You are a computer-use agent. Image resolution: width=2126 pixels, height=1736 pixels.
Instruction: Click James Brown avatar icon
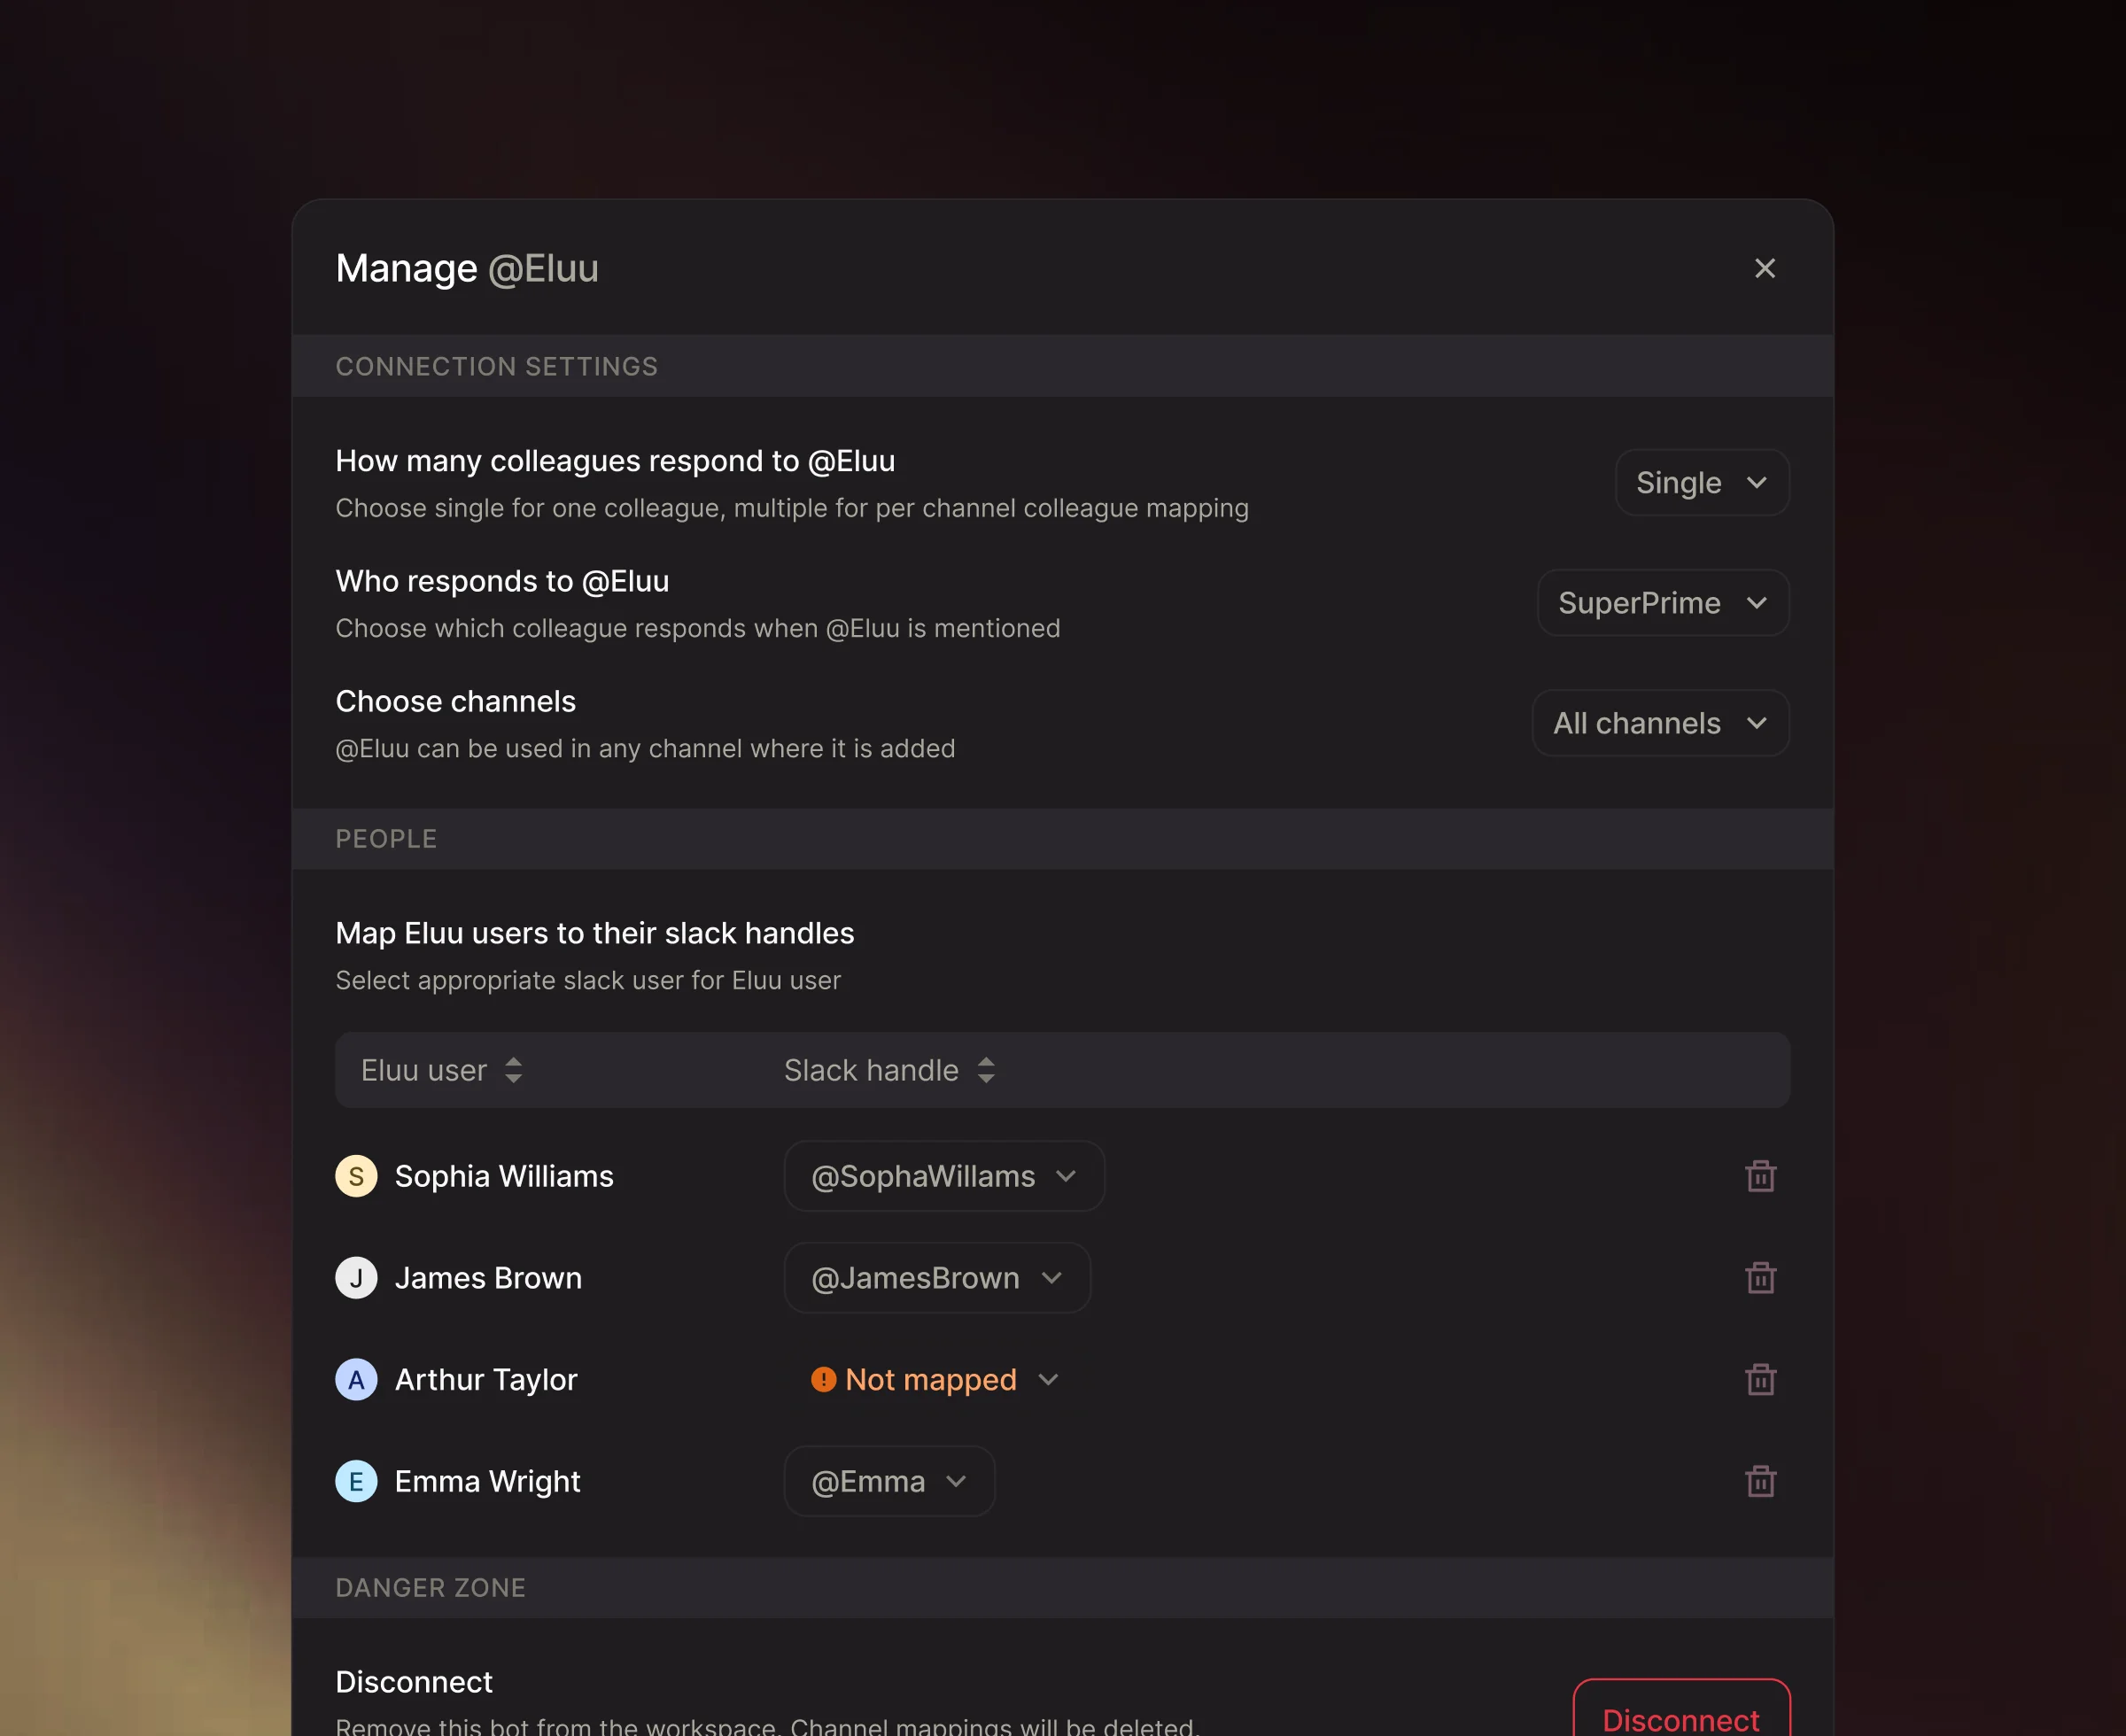(356, 1278)
